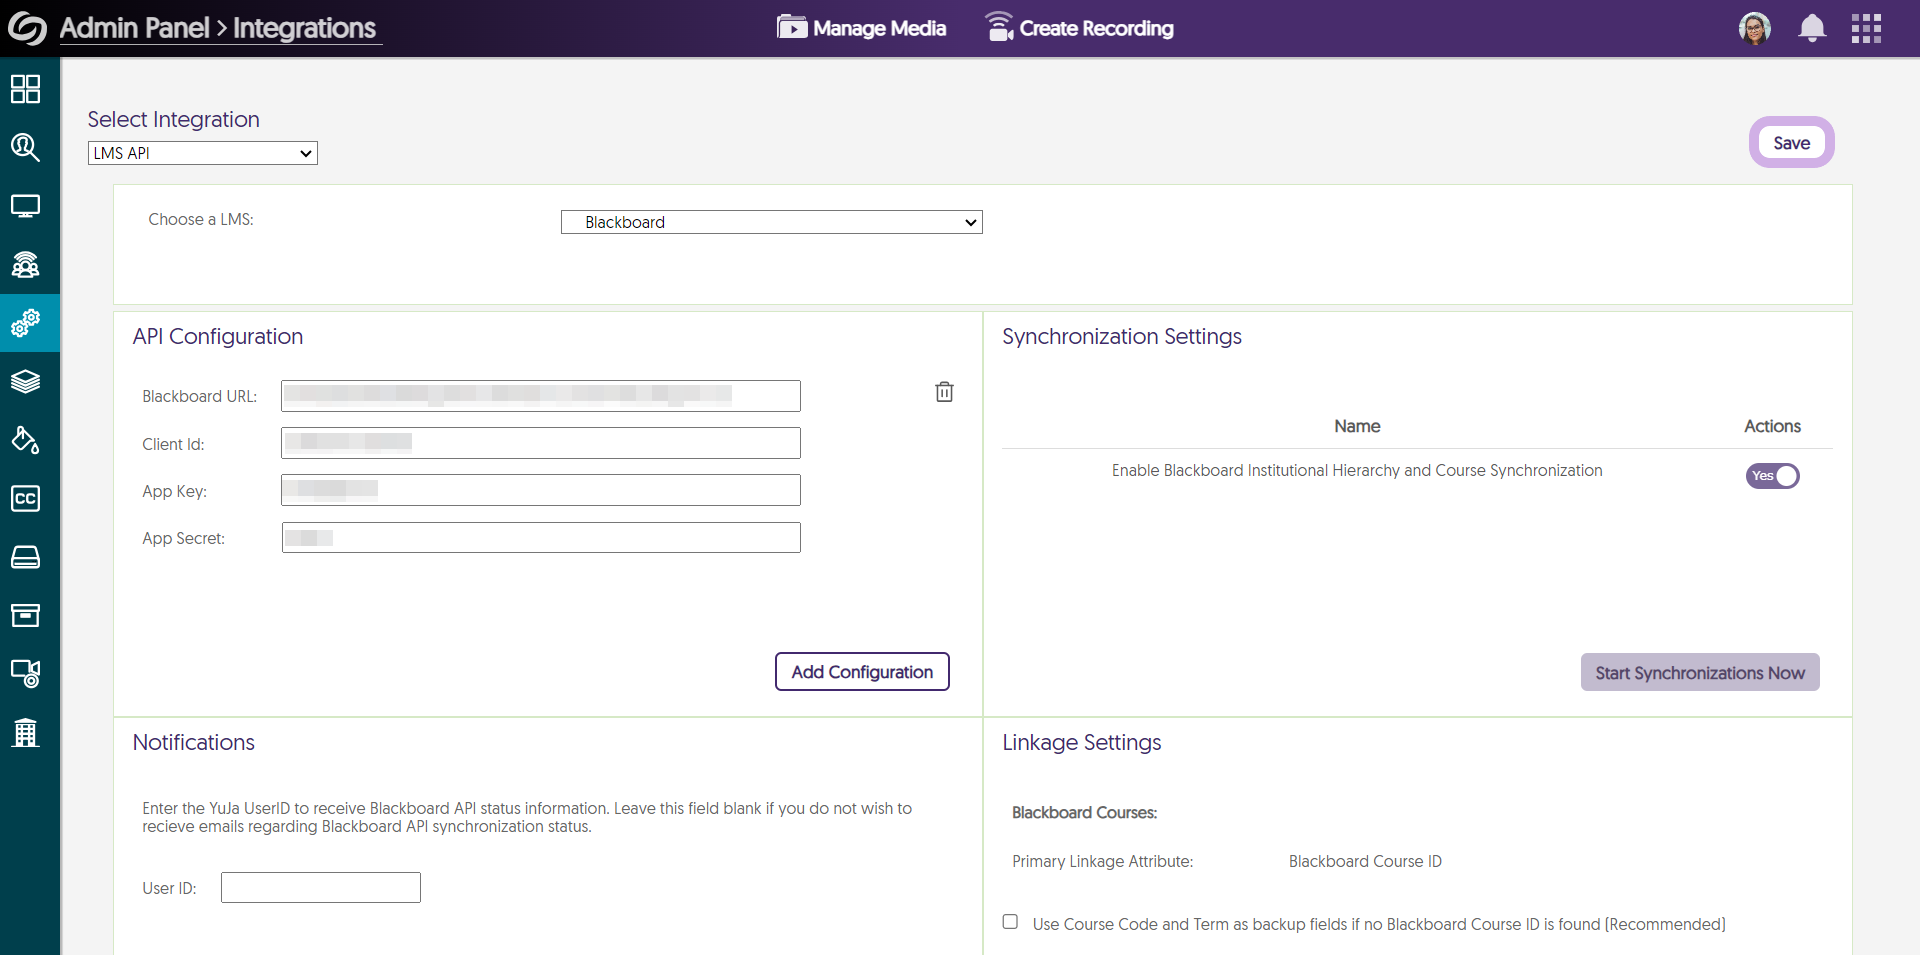Open the user search icon in sidebar

(x=25, y=148)
